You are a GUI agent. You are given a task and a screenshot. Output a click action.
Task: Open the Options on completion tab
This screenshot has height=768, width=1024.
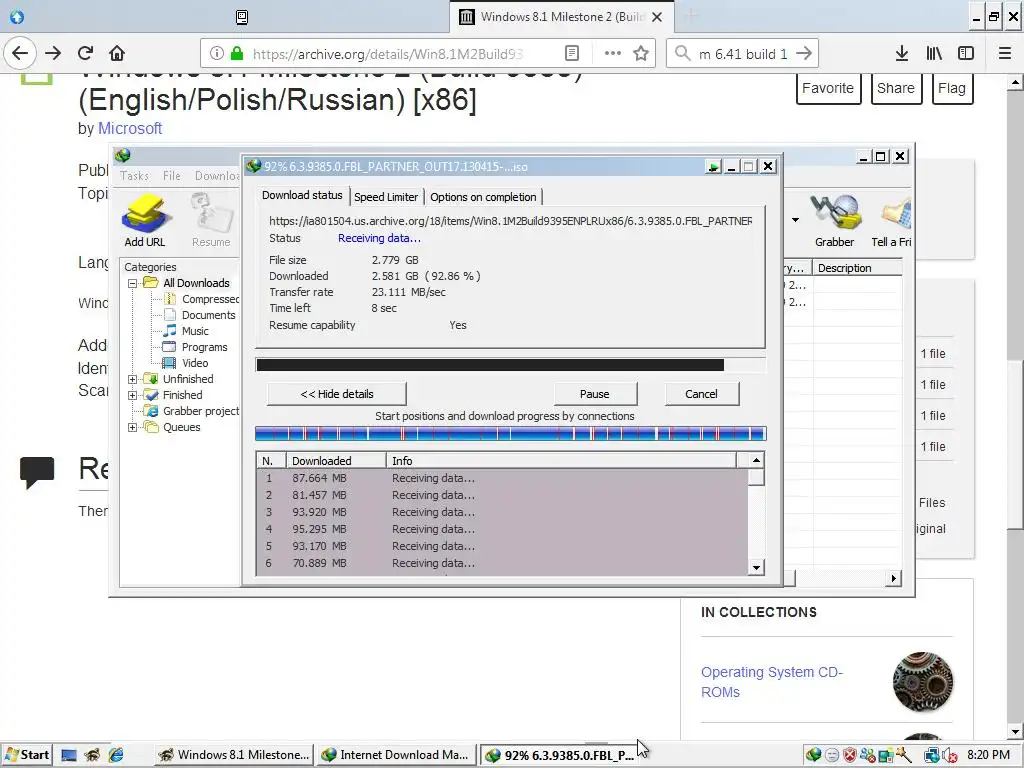[483, 197]
